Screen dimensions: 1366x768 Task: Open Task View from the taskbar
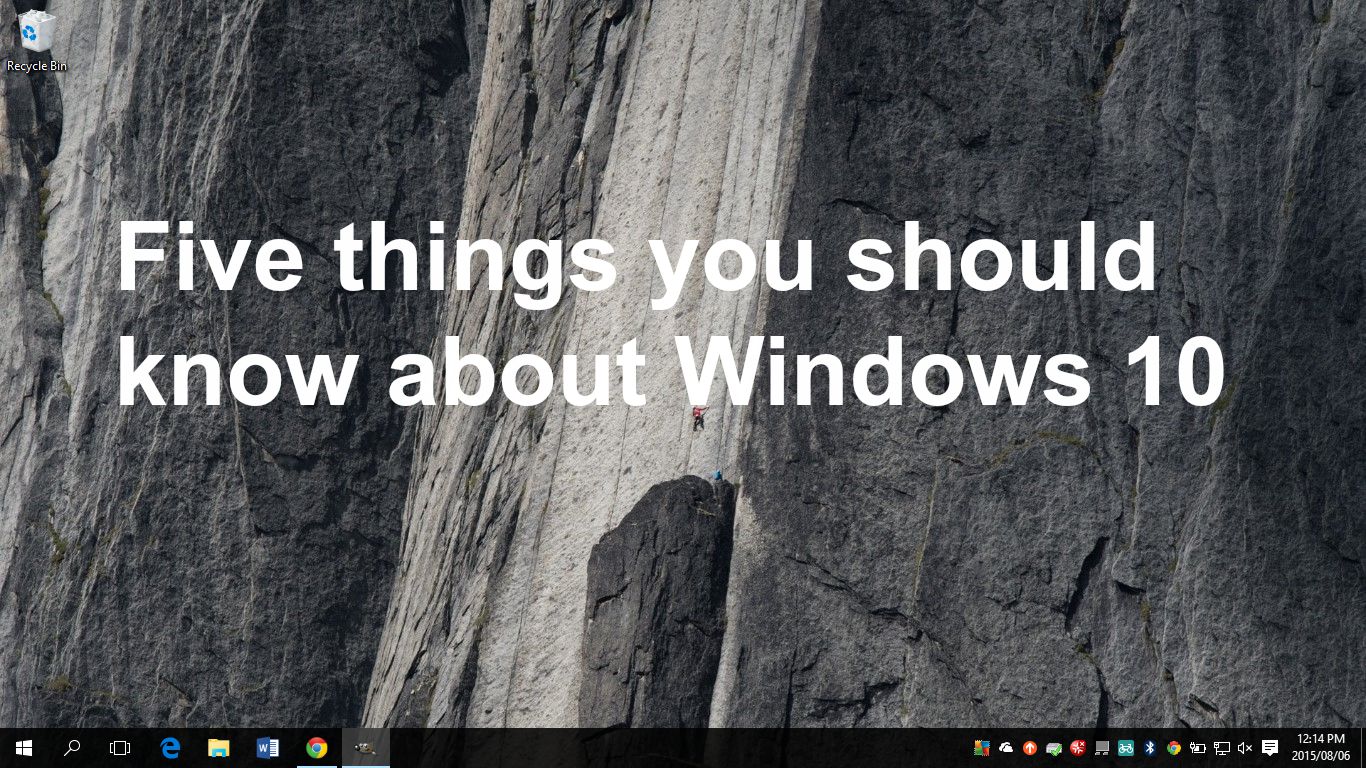coord(120,748)
